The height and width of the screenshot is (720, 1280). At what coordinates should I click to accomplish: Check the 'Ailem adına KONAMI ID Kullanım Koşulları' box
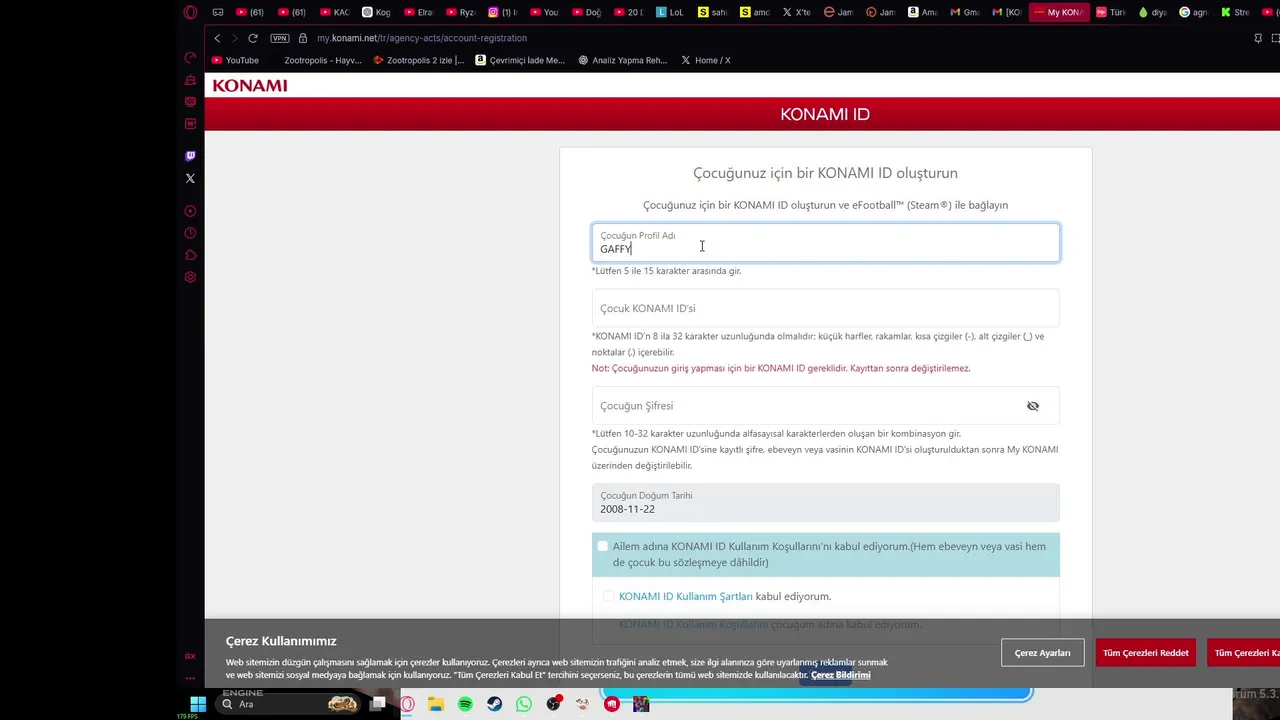click(x=602, y=546)
